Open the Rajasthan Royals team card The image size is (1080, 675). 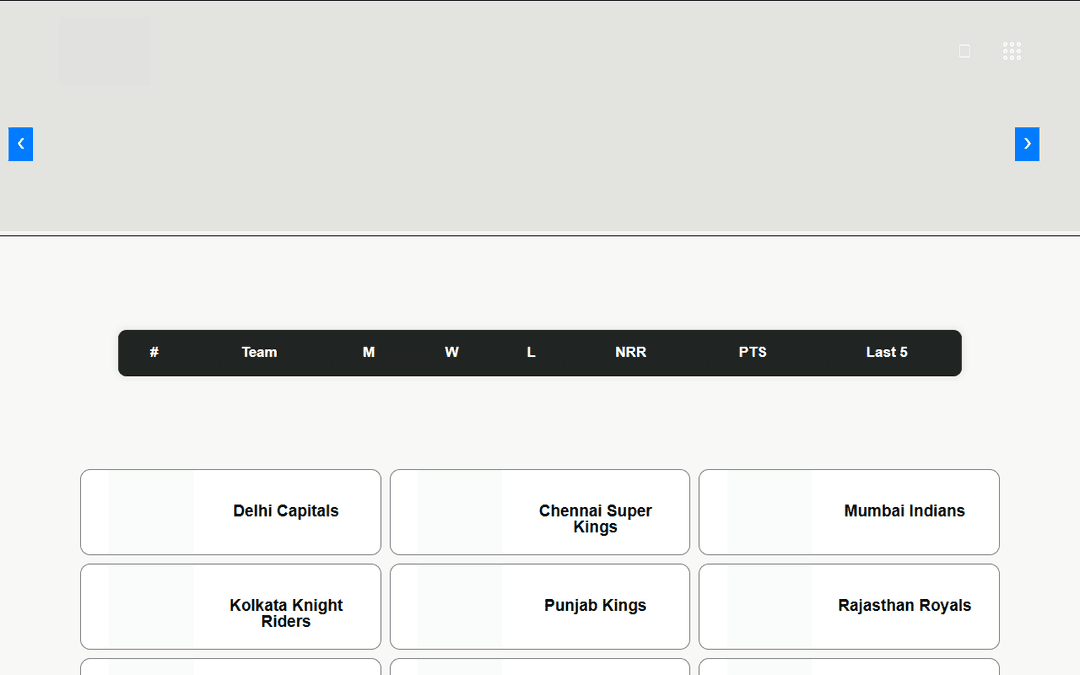click(x=849, y=606)
